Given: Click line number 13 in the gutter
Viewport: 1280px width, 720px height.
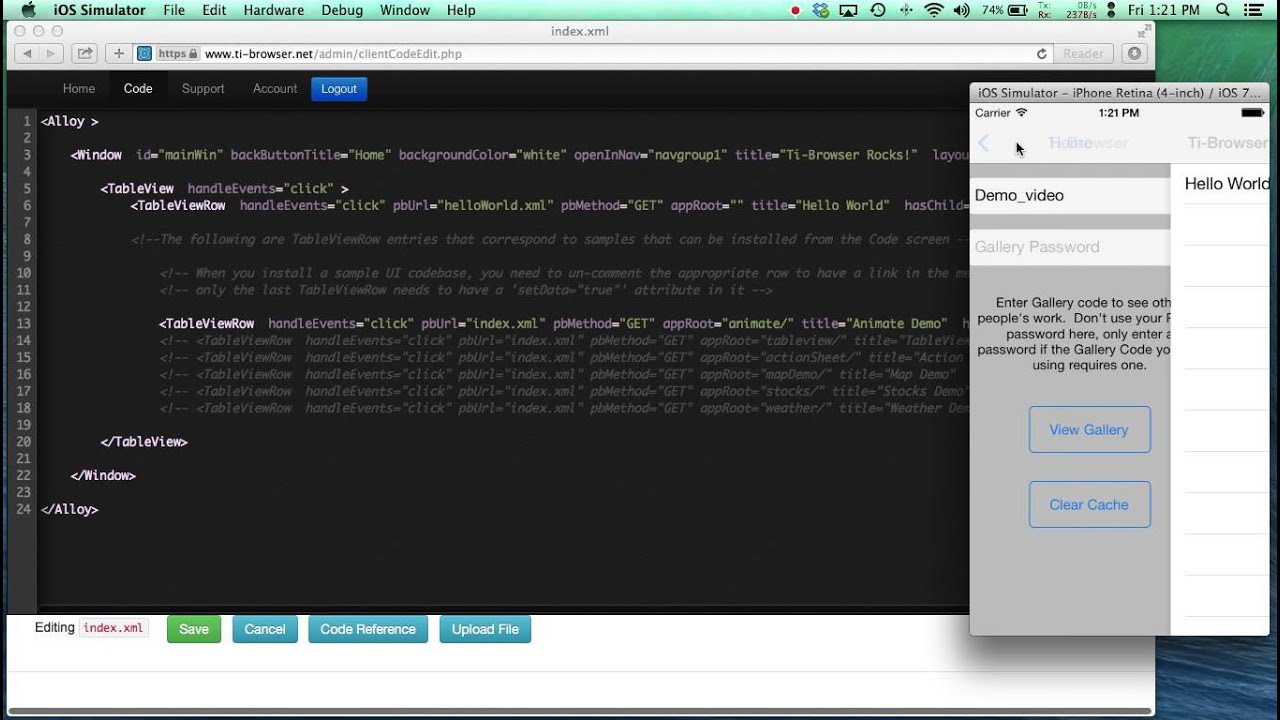Looking at the screenshot, I should point(24,324).
